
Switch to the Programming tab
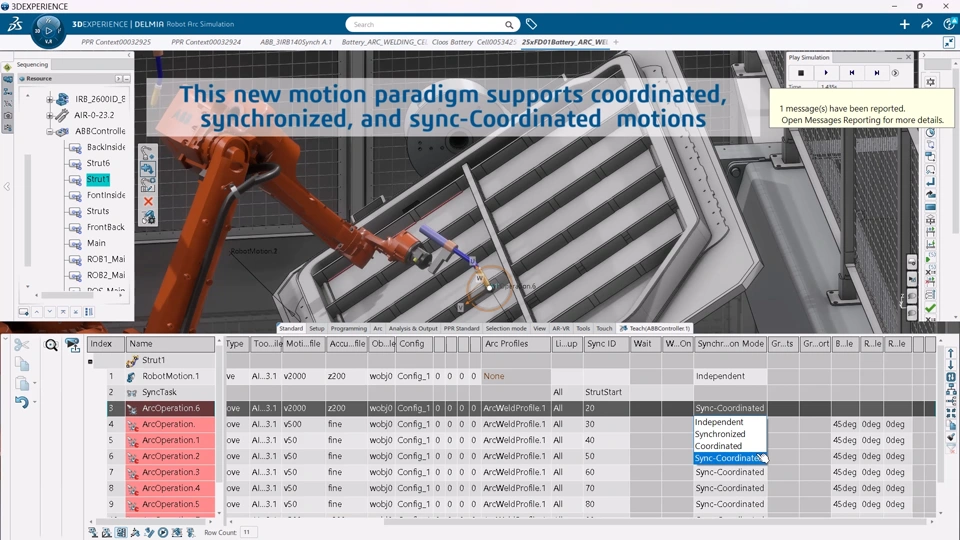click(349, 329)
